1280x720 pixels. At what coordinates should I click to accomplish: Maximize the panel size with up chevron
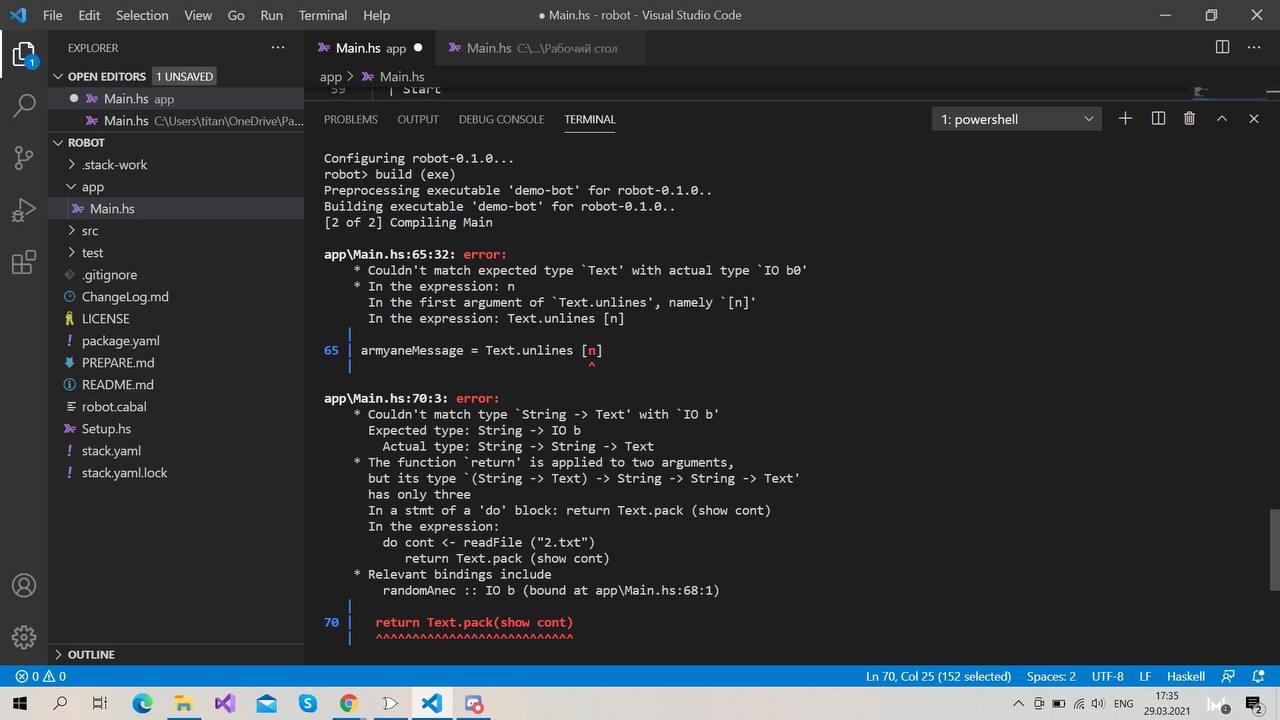coord(1221,119)
